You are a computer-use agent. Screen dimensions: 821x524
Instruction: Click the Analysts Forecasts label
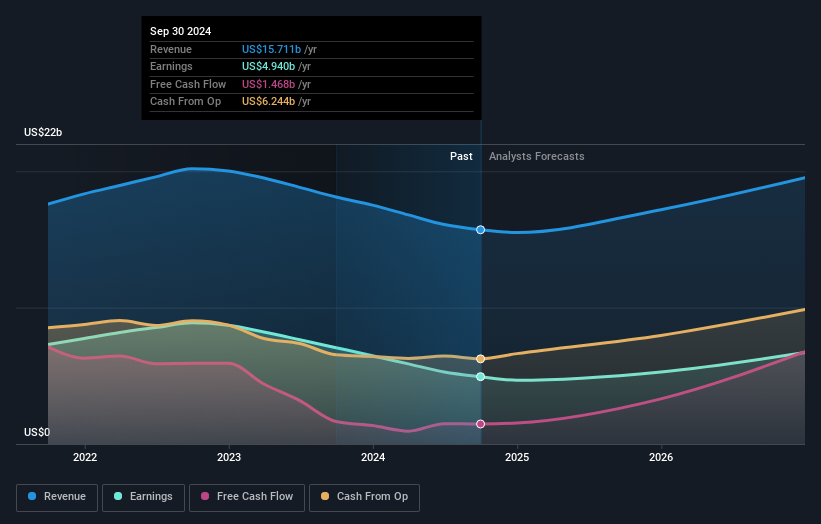tap(537, 156)
